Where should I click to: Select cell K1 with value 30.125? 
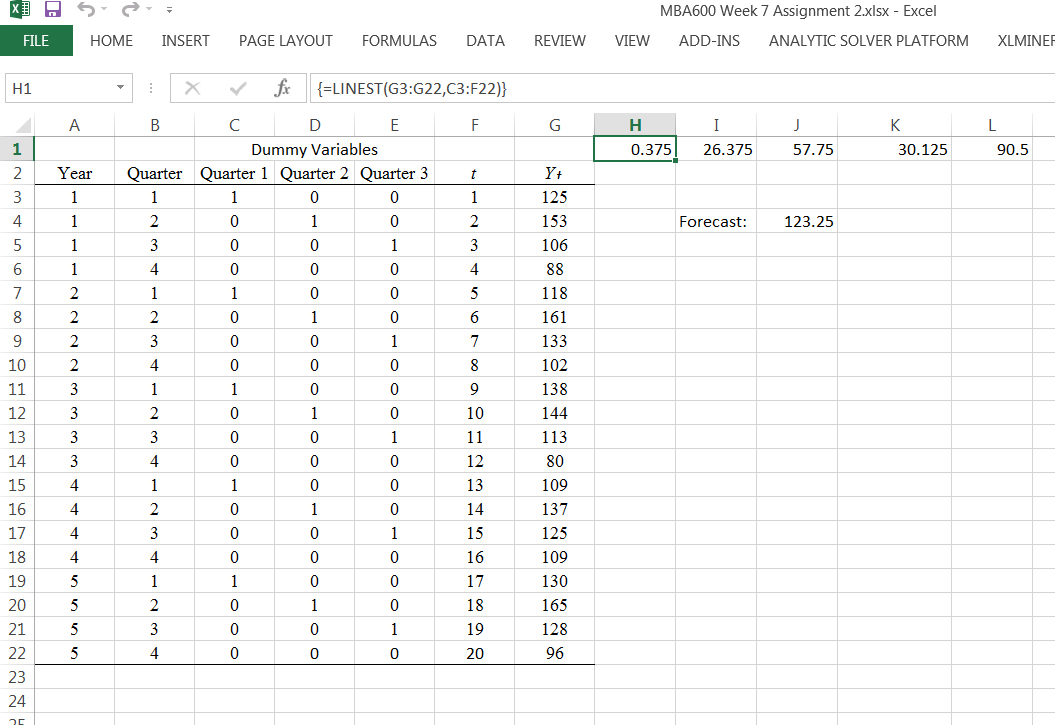point(895,149)
